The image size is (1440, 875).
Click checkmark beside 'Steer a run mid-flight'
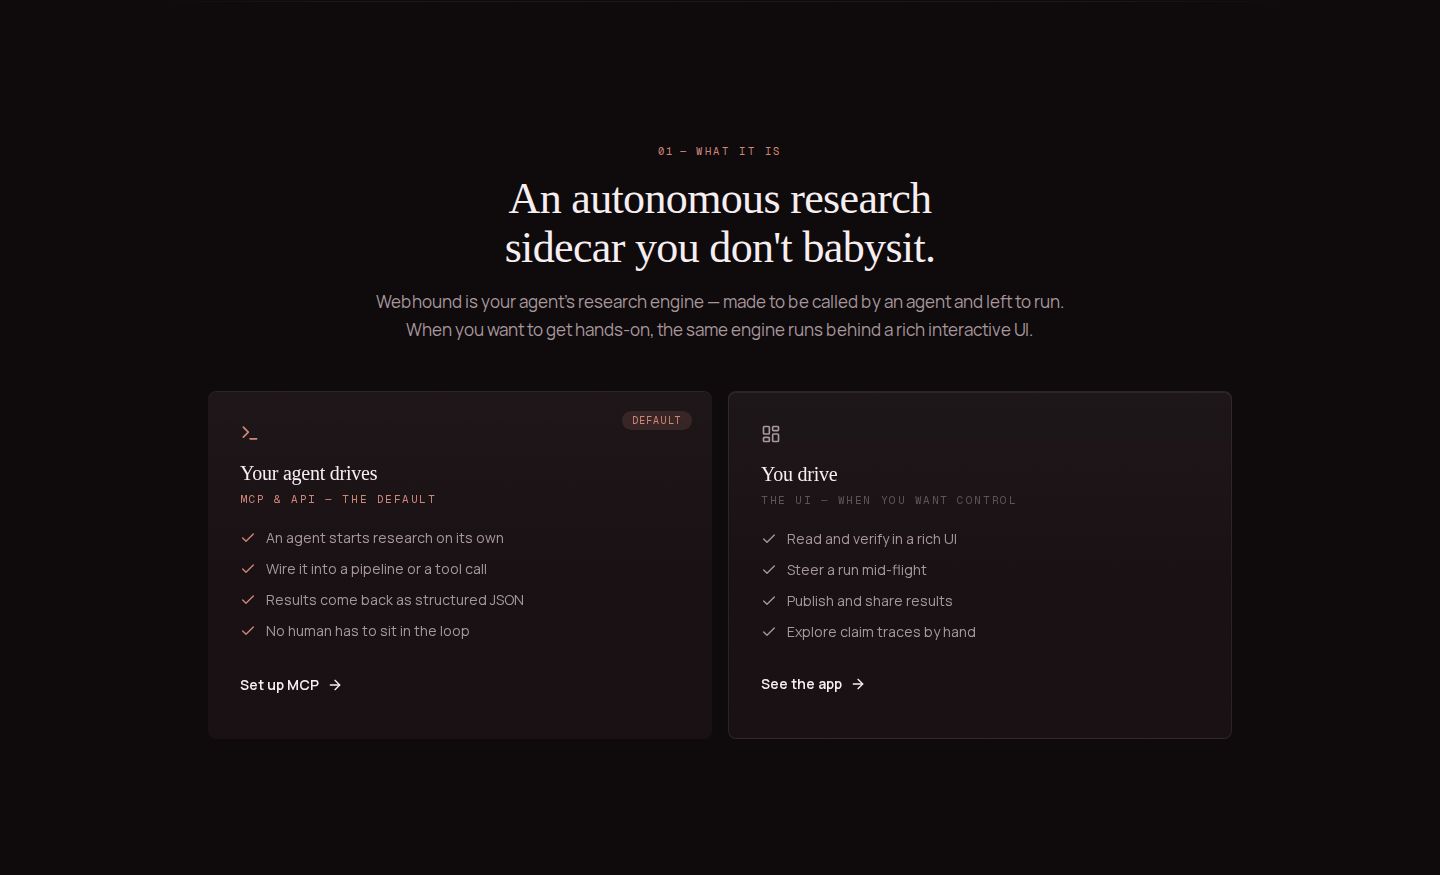click(x=769, y=570)
